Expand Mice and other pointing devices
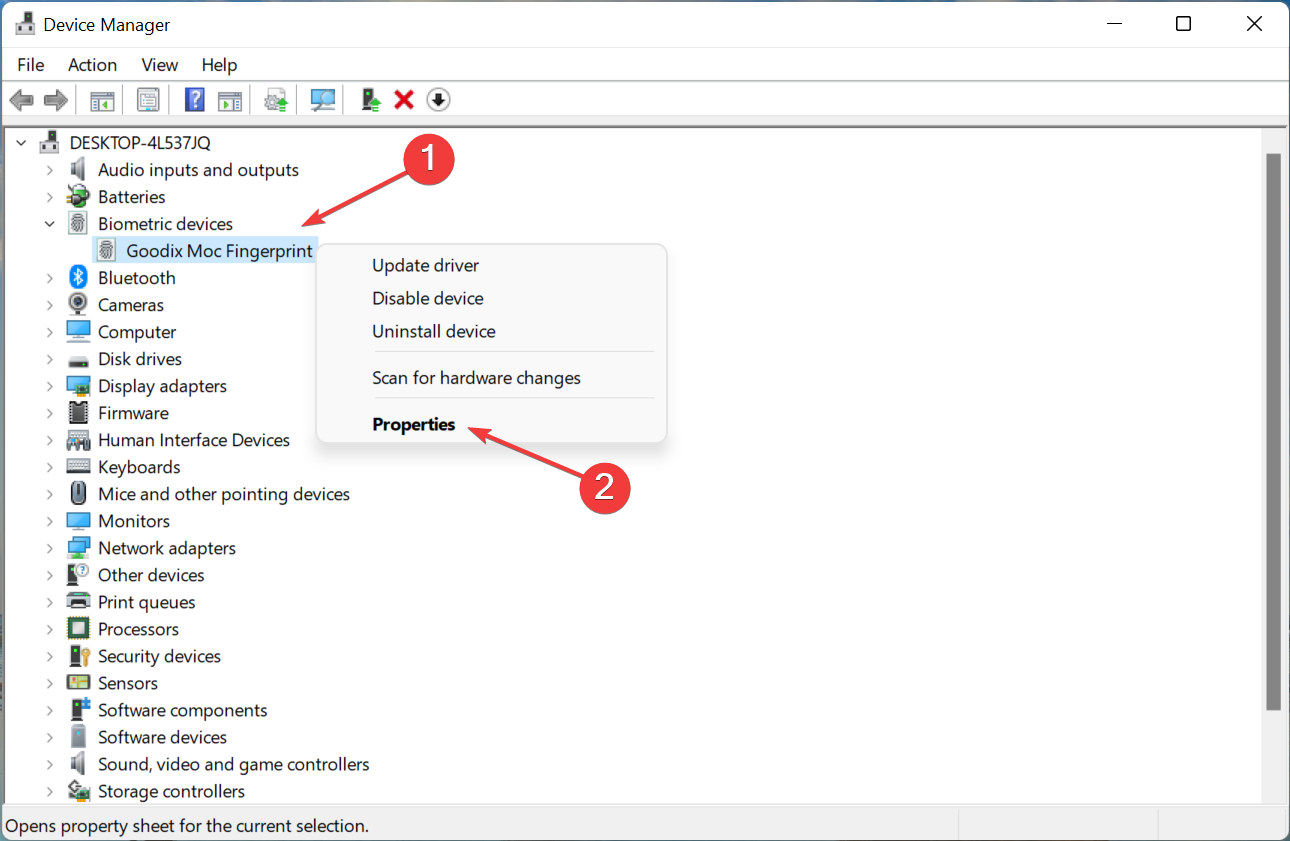 (49, 494)
